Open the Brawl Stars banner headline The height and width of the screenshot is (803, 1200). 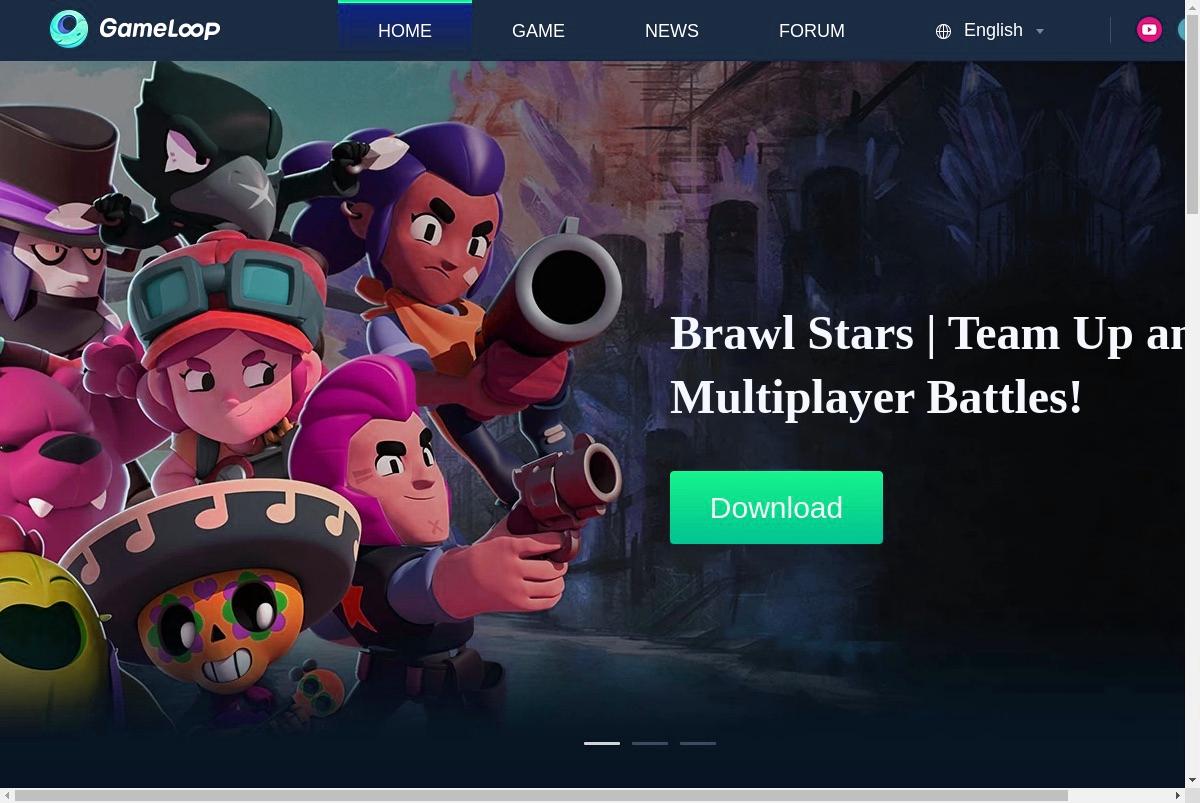point(927,365)
